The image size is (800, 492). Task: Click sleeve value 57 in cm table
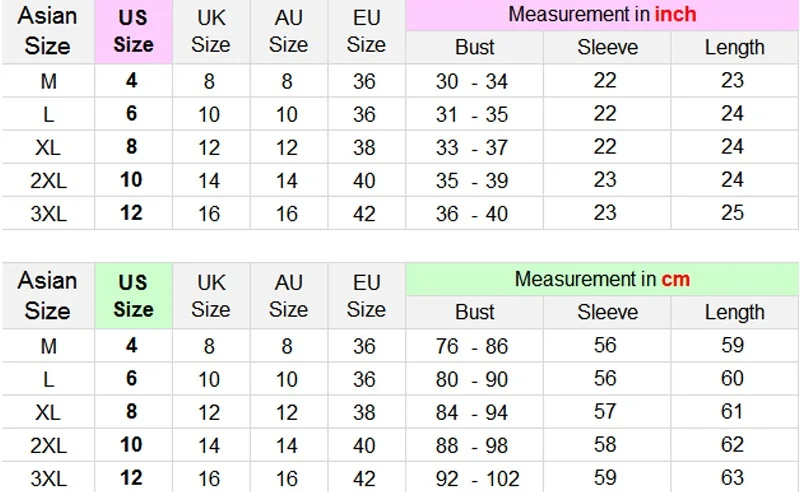coord(607,411)
